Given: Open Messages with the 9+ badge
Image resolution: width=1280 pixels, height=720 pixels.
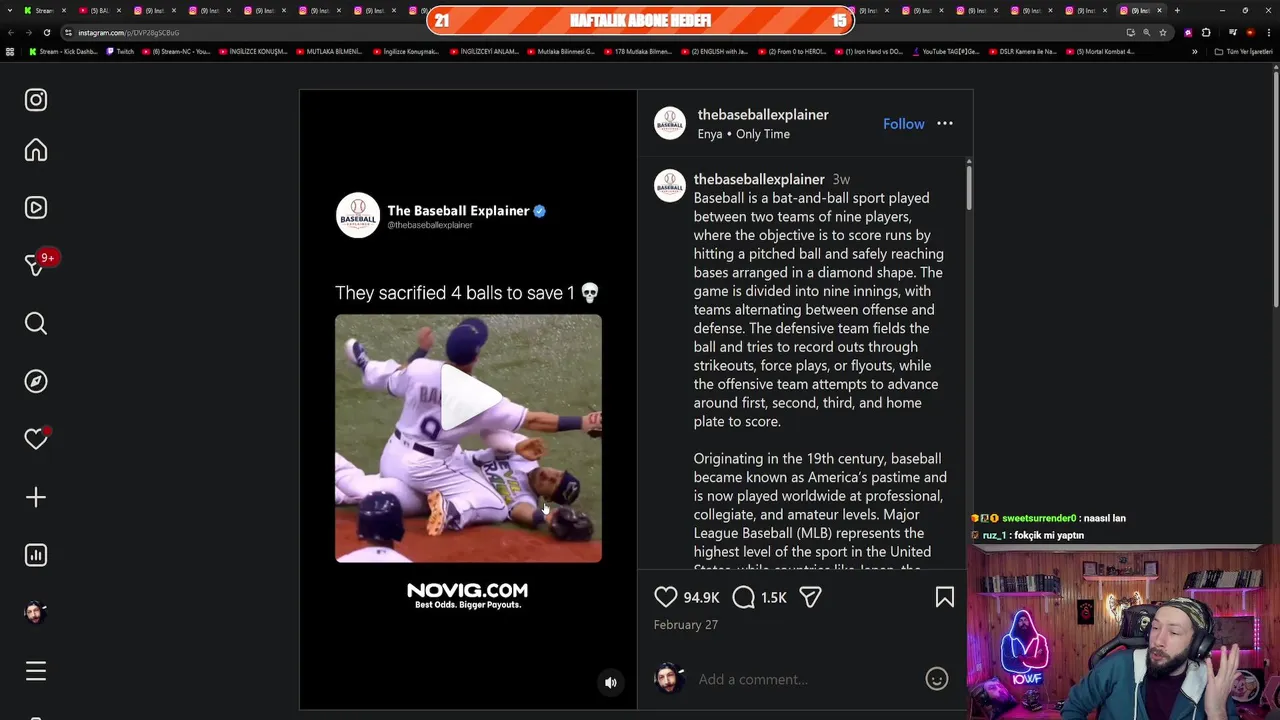Looking at the screenshot, I should 38,264.
